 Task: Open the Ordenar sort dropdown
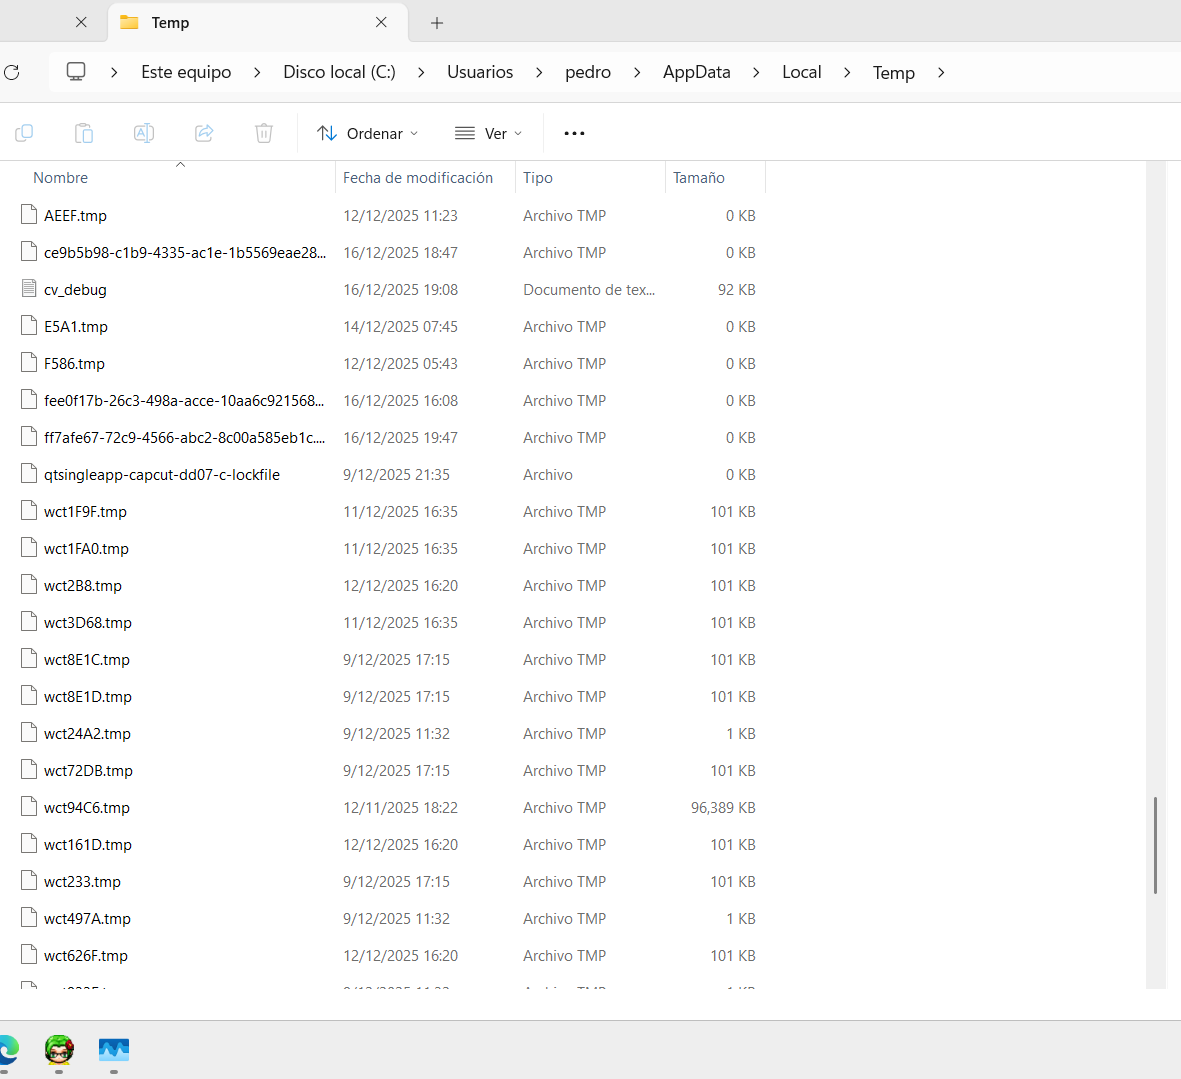pyautogui.click(x=368, y=133)
